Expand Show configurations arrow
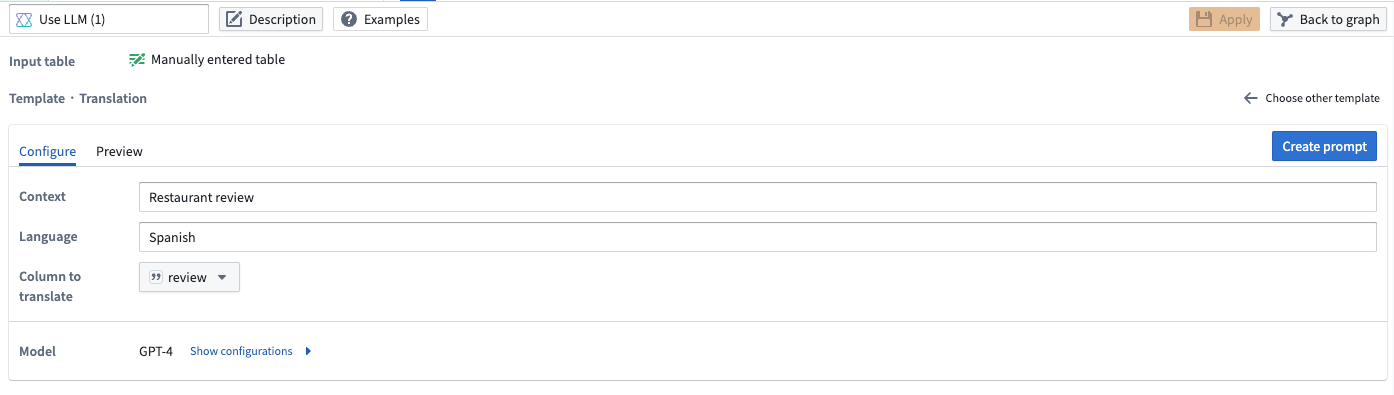Screen dimensions: 1394x395 coord(308,351)
